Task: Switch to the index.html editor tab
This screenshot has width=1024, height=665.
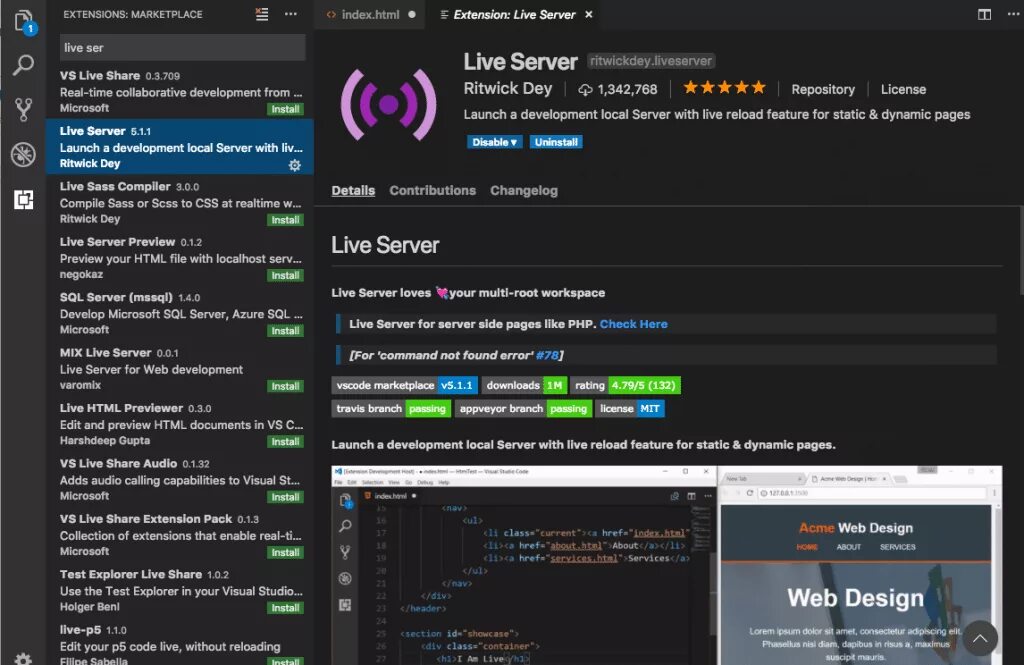Action: coord(370,14)
